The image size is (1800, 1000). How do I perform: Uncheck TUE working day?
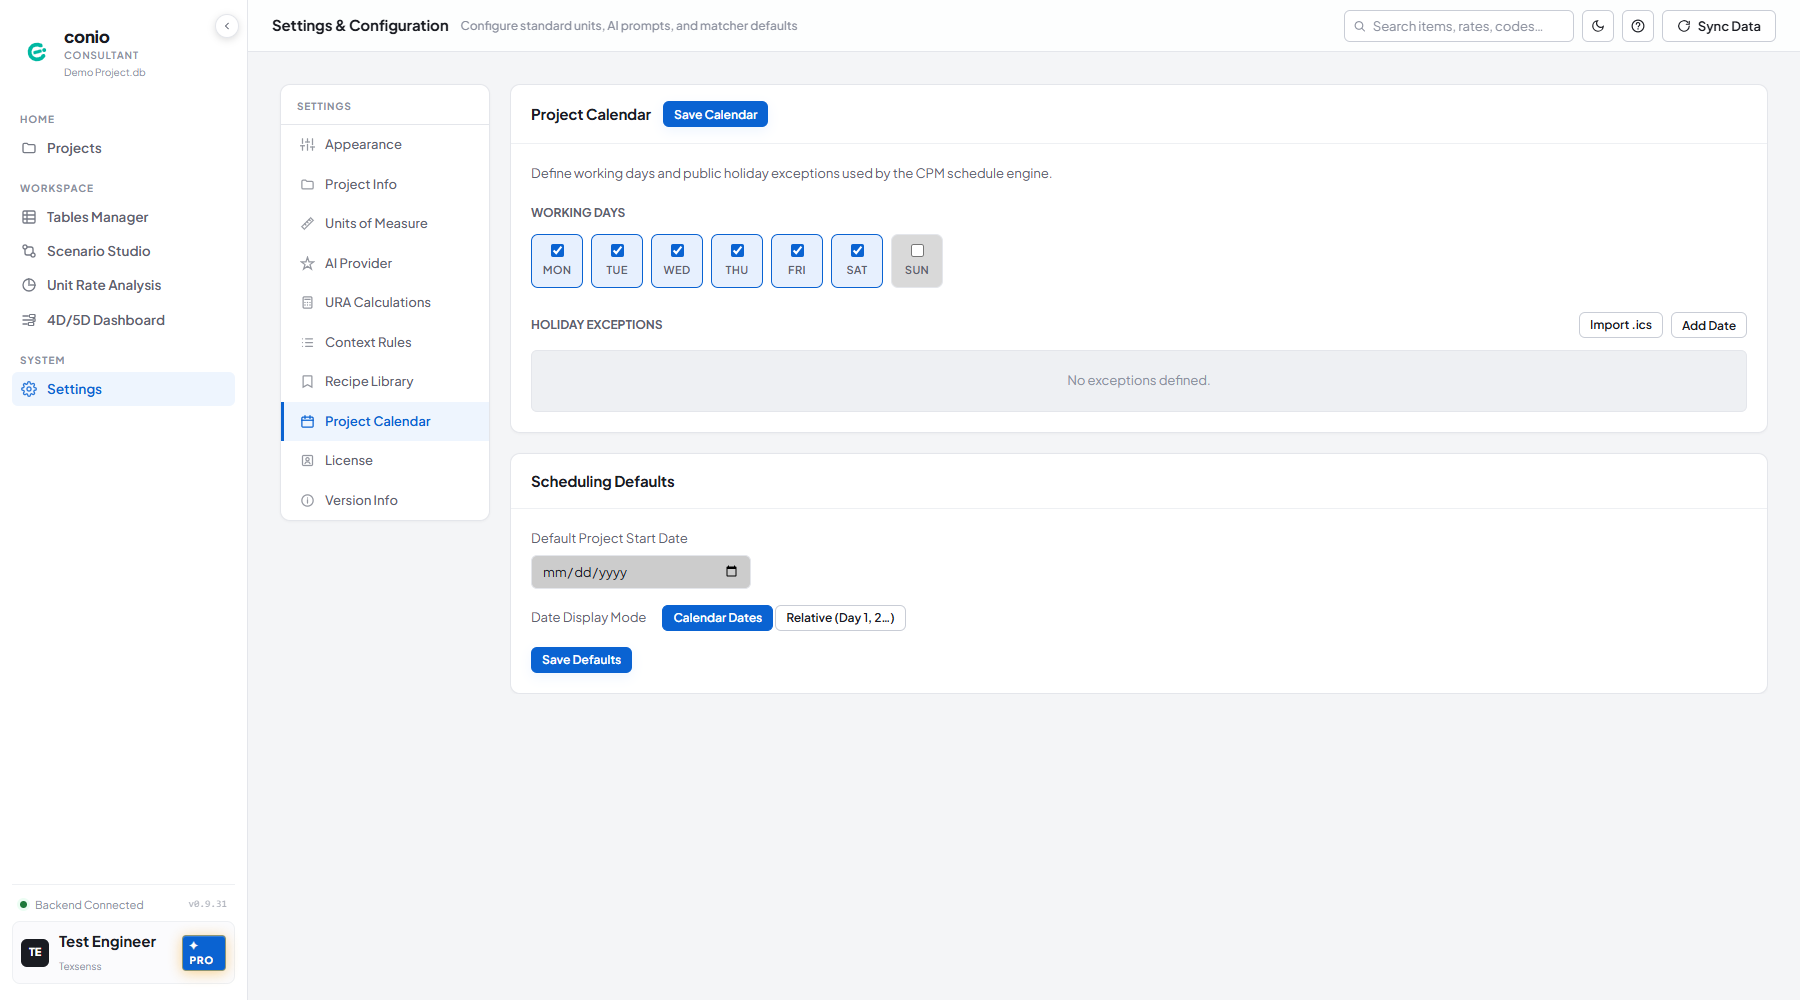617,251
